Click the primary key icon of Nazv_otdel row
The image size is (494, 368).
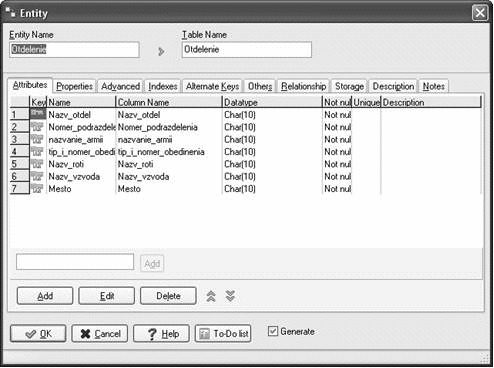(x=38, y=114)
